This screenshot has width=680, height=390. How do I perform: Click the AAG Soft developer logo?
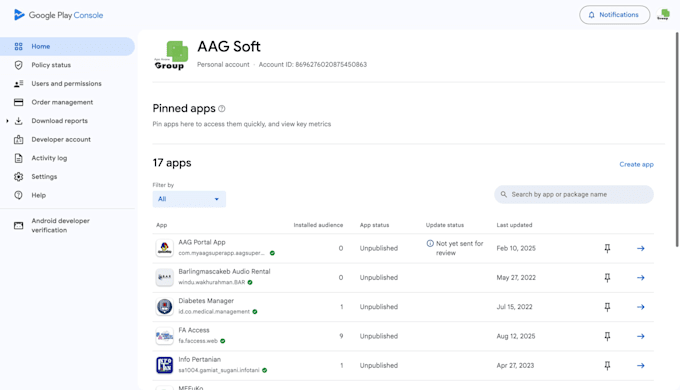pyautogui.click(x=171, y=55)
